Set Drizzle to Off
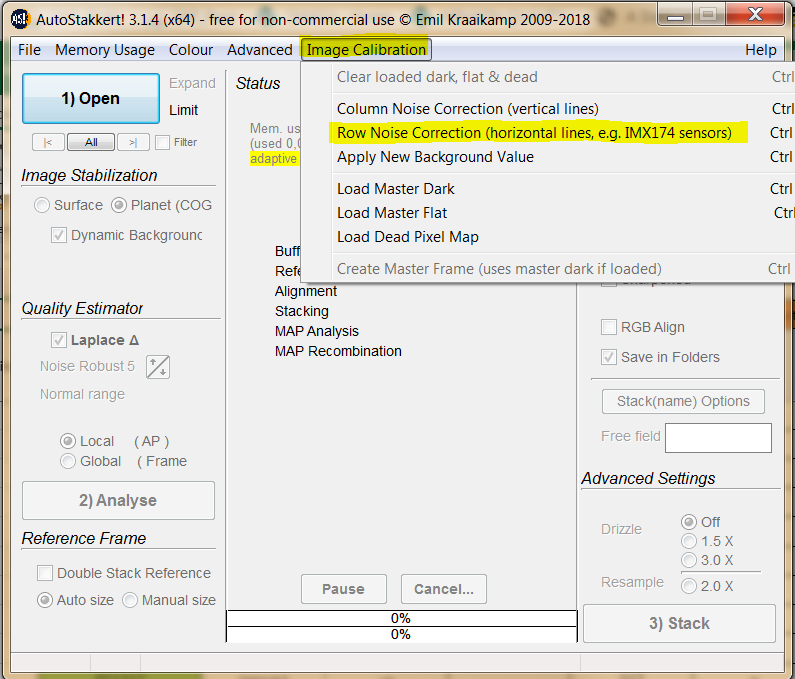Viewport: 795px width, 679px height. pos(689,522)
